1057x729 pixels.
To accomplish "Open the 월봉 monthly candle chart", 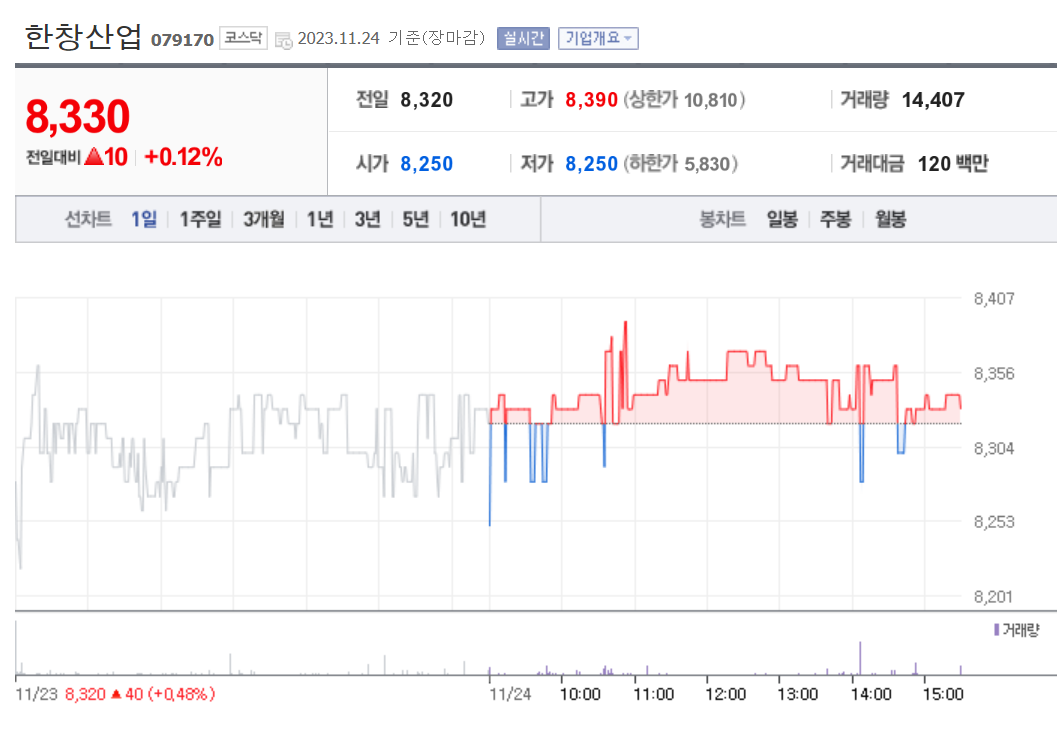I will [890, 219].
